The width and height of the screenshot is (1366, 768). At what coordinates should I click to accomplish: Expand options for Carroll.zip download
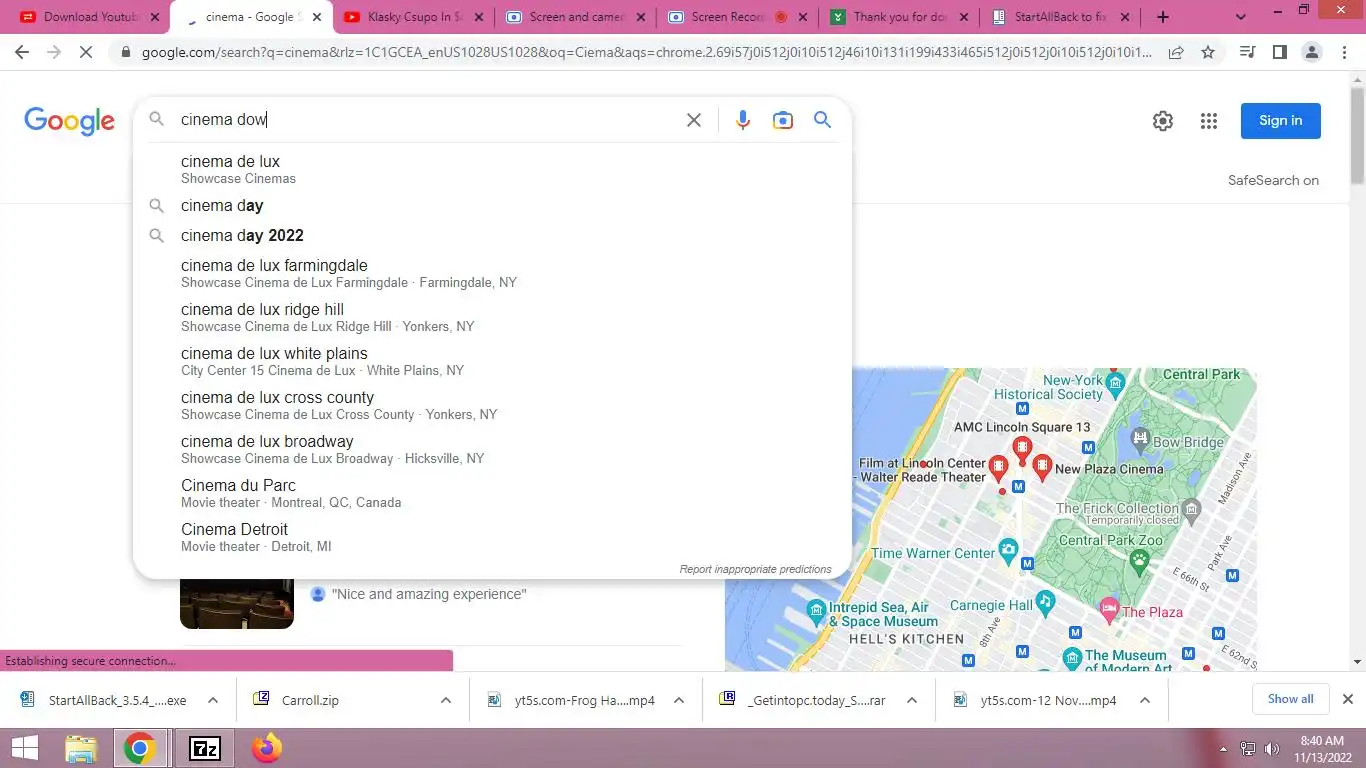445,700
